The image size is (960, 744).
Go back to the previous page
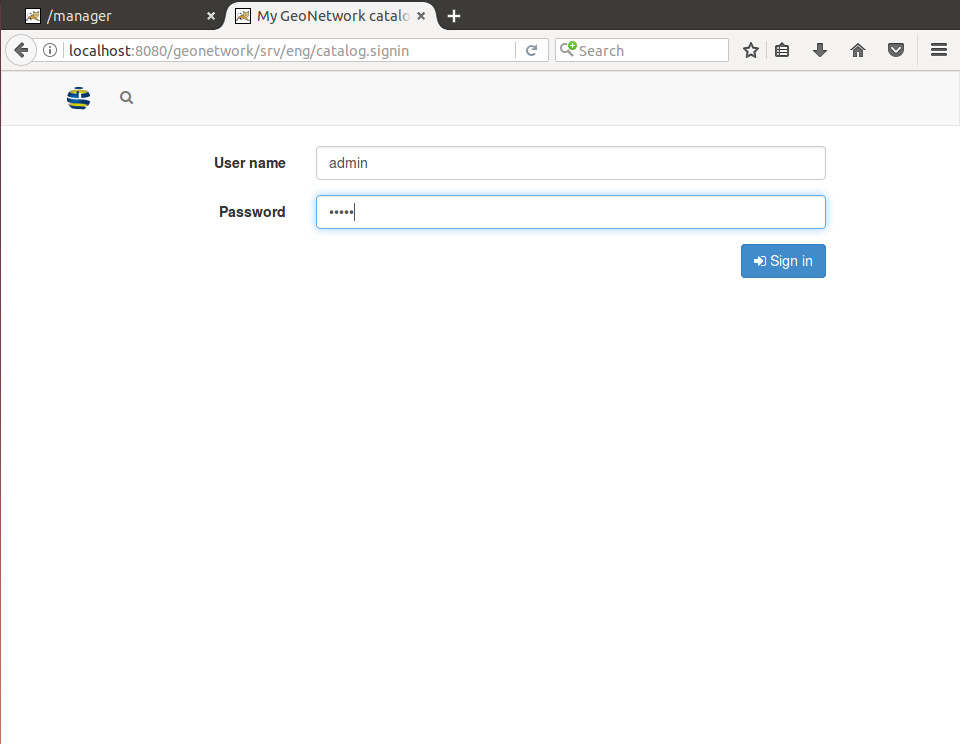pos(20,50)
